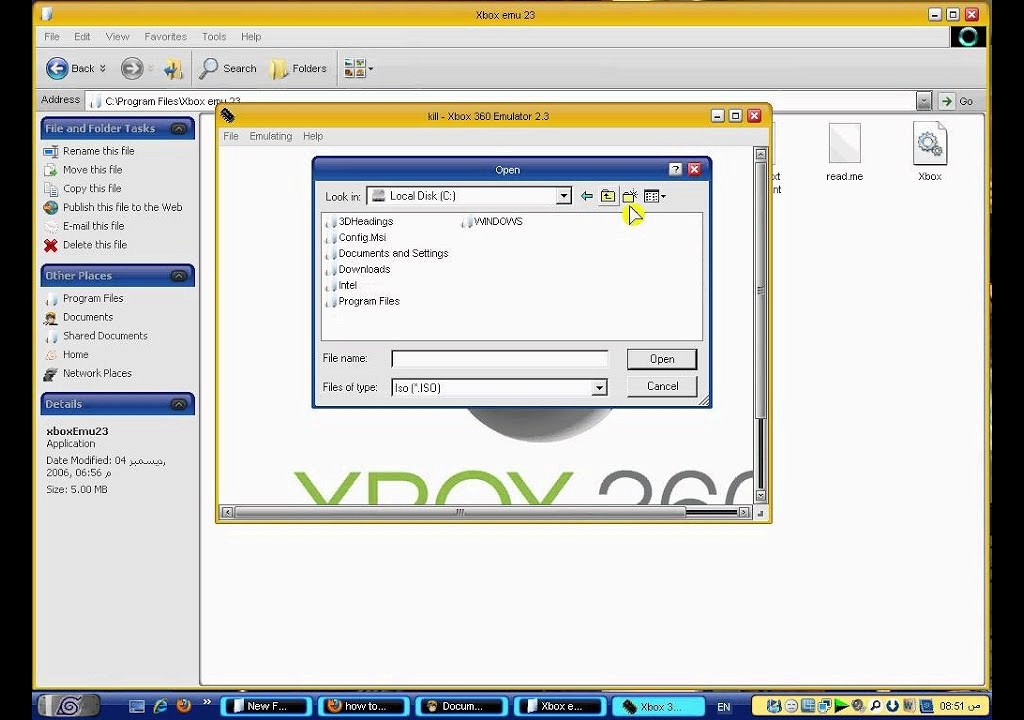Image resolution: width=1024 pixels, height=720 pixels.
Task: Click the Explorer Forward arrow button
Action: click(132, 68)
